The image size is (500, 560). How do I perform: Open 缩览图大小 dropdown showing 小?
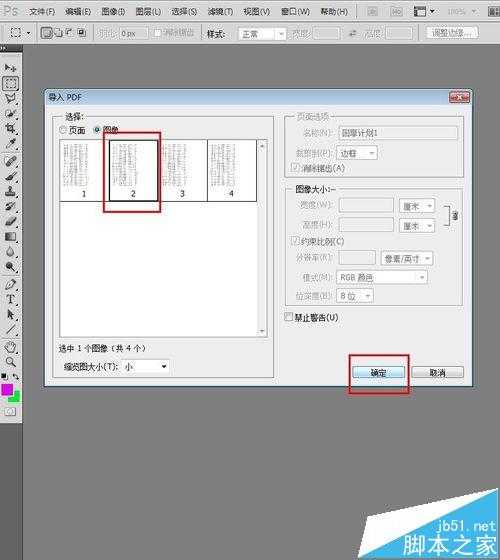pyautogui.click(x=145, y=366)
